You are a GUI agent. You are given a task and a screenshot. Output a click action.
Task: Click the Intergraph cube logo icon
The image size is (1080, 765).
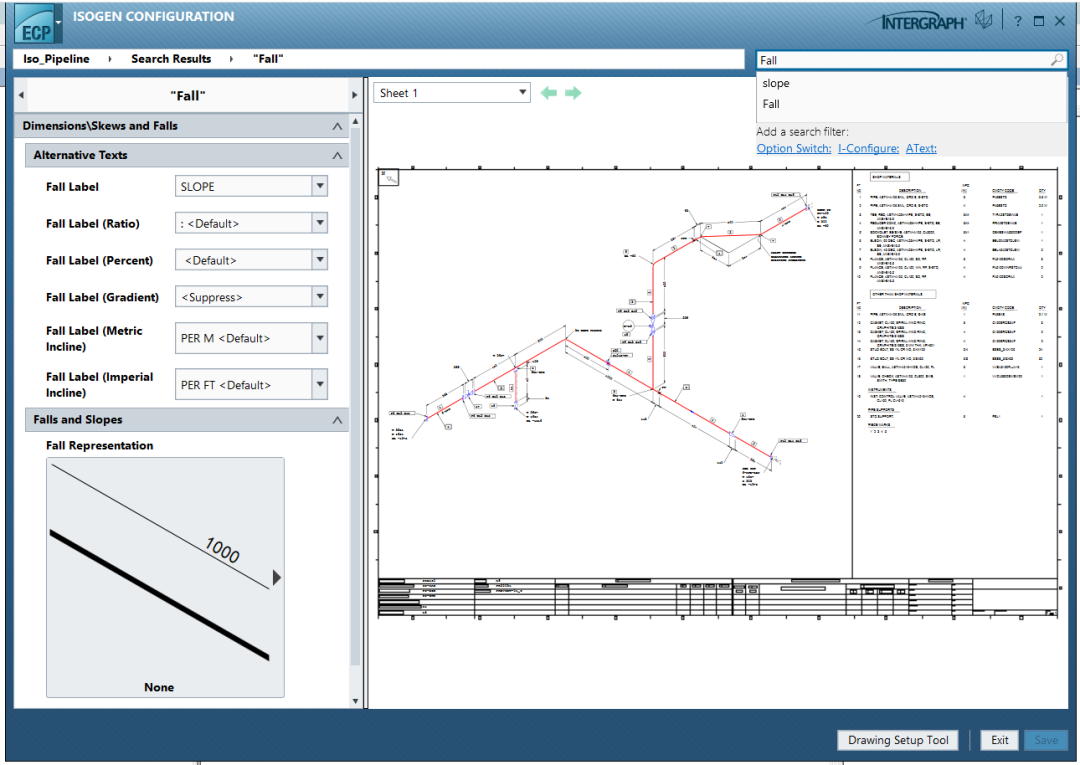coord(984,21)
